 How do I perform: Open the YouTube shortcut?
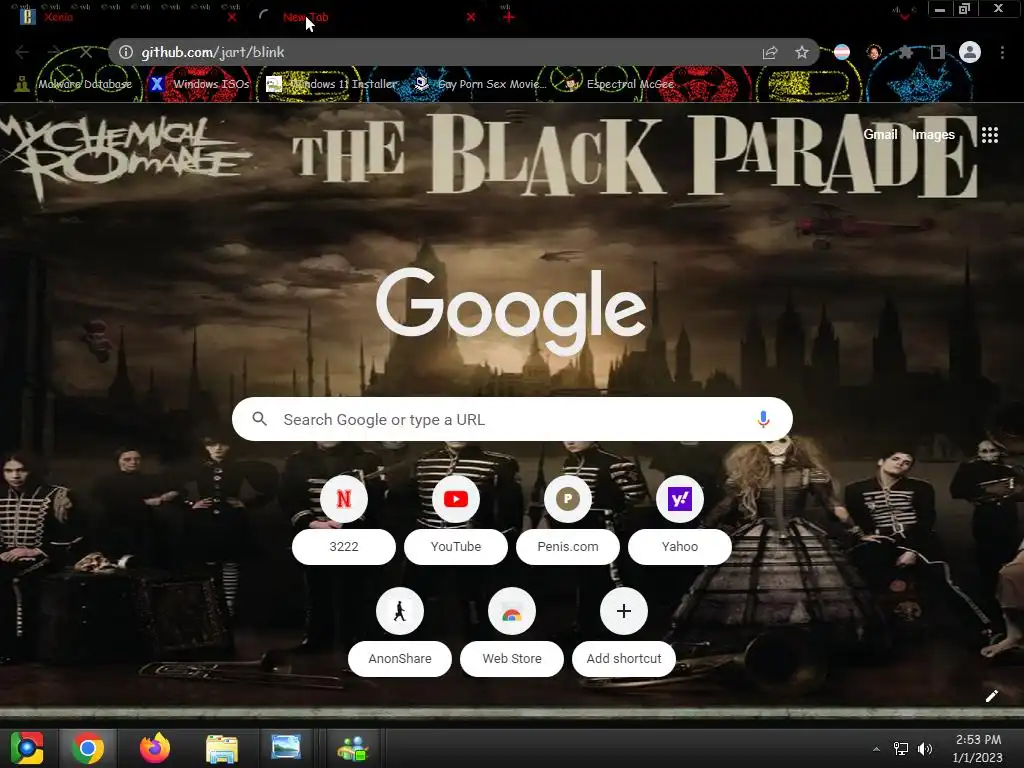point(456,520)
